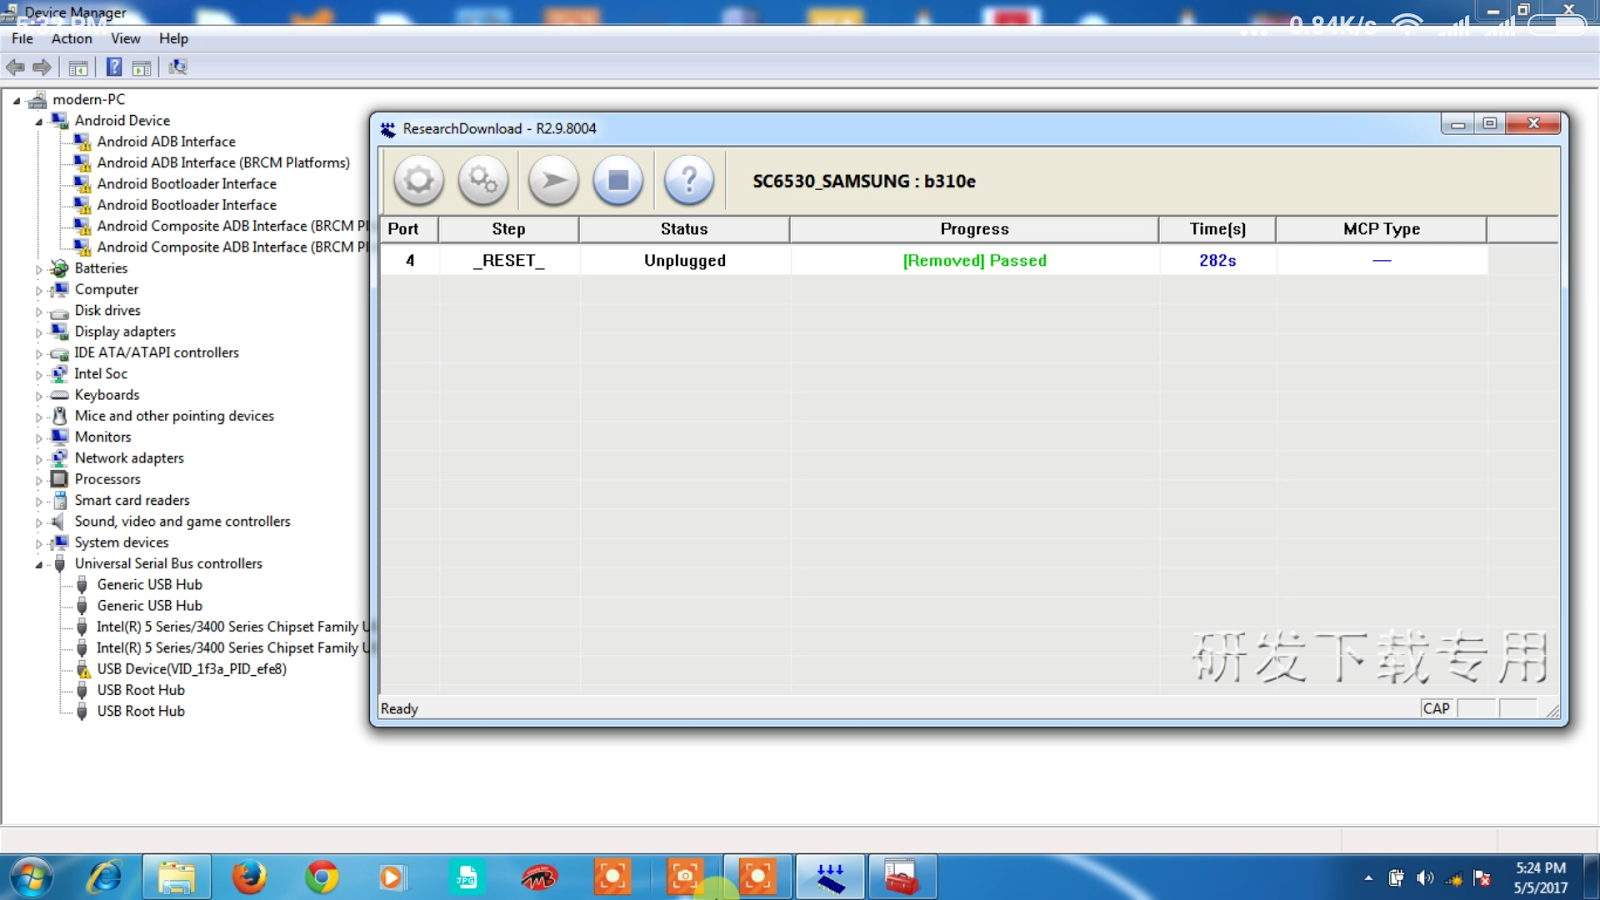This screenshot has width=1600, height=900.
Task: Open the Action menu
Action: coord(72,38)
